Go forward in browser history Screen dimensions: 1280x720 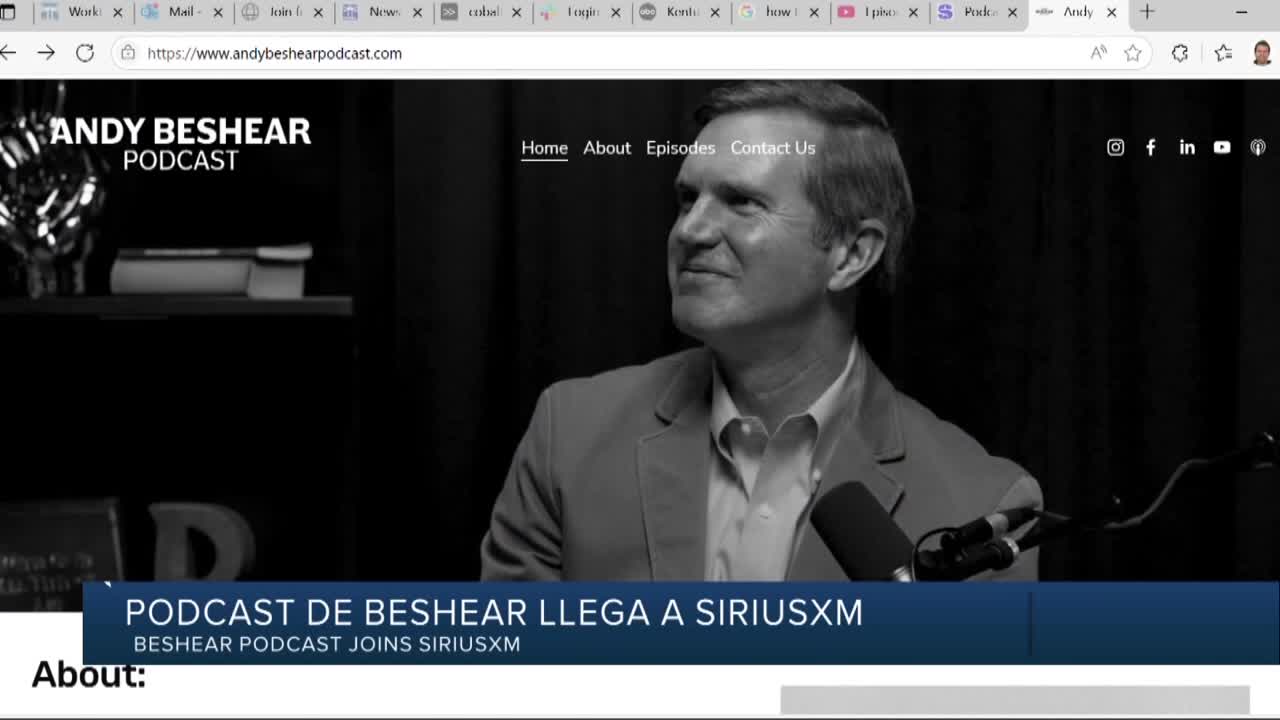tap(46, 53)
